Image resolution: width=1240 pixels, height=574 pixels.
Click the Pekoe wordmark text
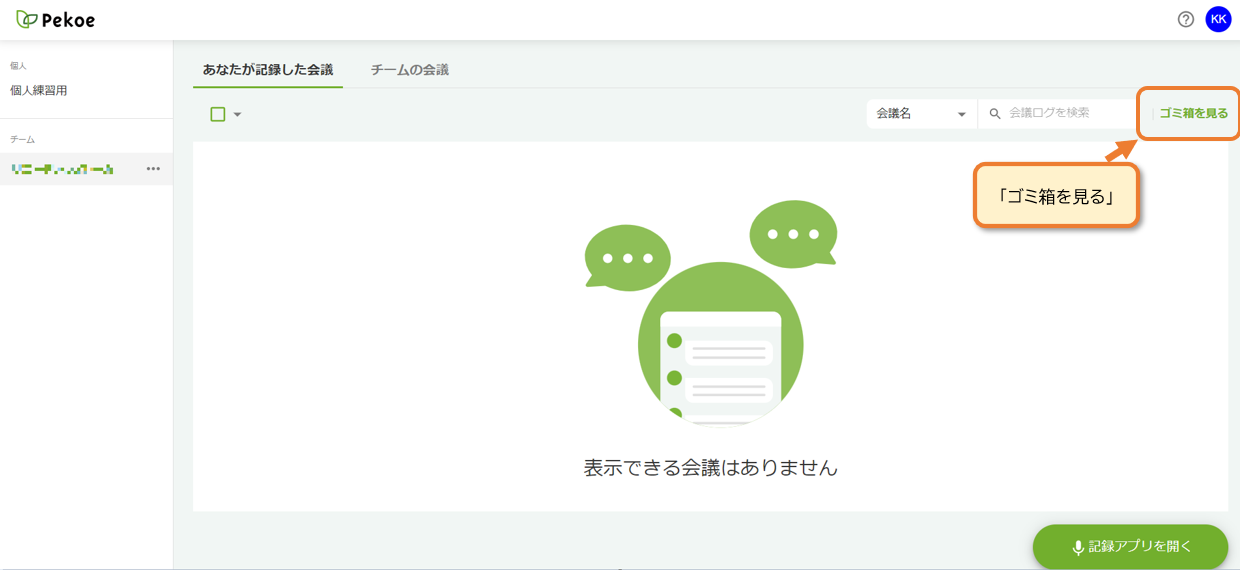pyautogui.click(x=69, y=20)
